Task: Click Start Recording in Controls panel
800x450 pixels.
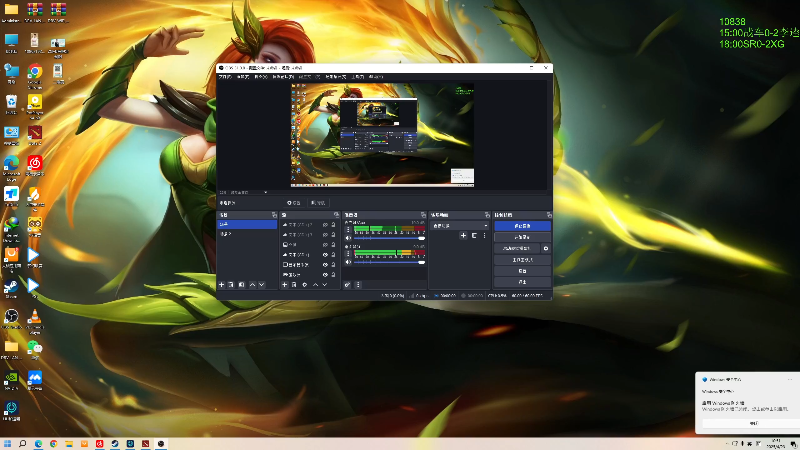Action: pyautogui.click(x=522, y=237)
